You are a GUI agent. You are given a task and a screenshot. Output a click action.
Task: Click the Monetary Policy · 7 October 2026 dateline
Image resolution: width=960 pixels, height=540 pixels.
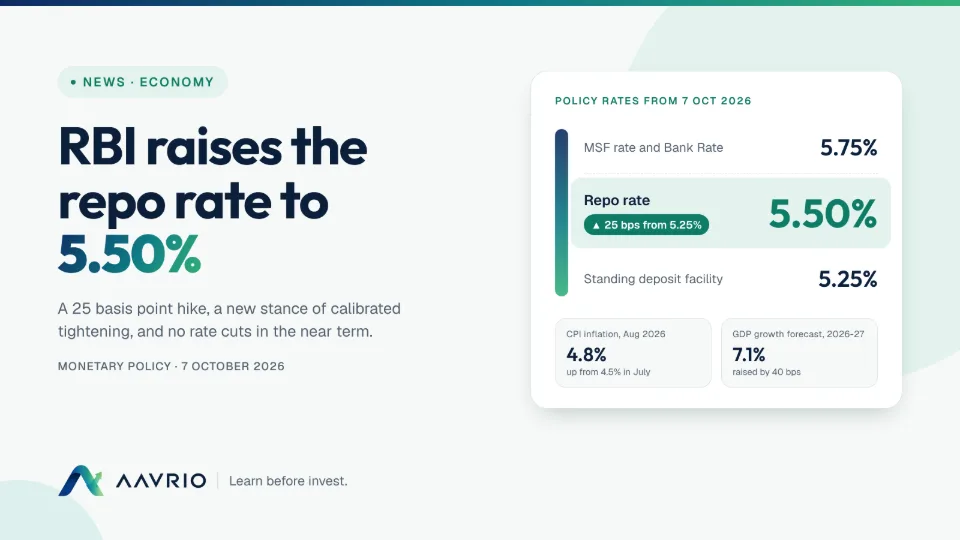171,366
